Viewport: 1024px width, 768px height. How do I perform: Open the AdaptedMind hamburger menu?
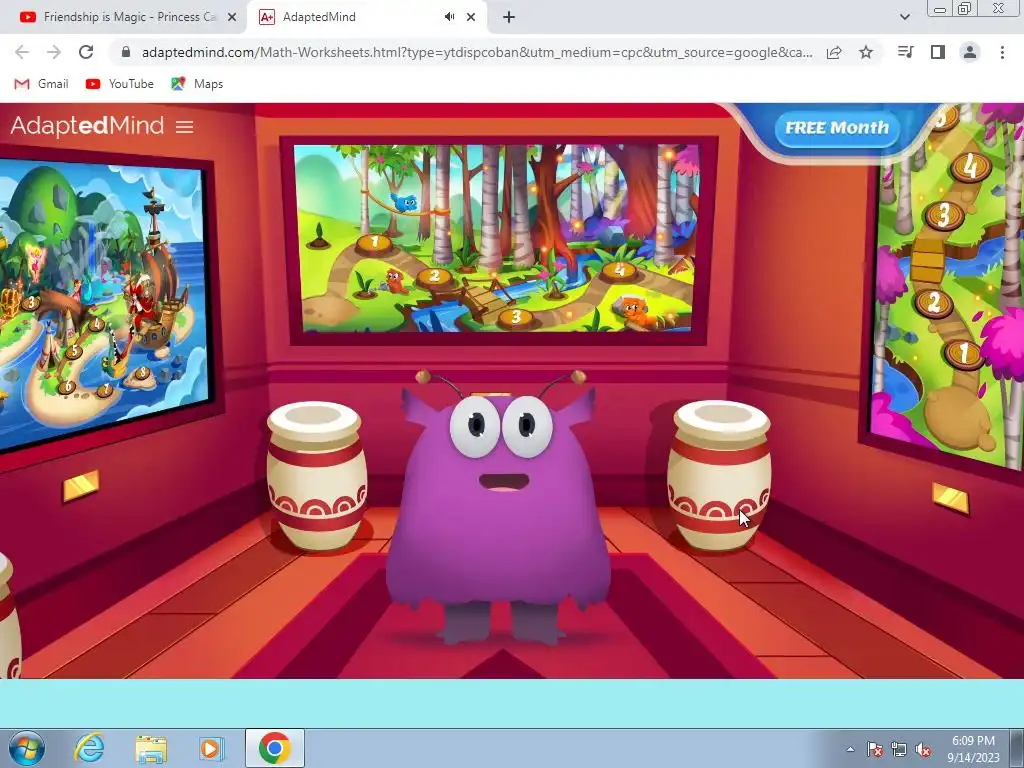[x=185, y=127]
